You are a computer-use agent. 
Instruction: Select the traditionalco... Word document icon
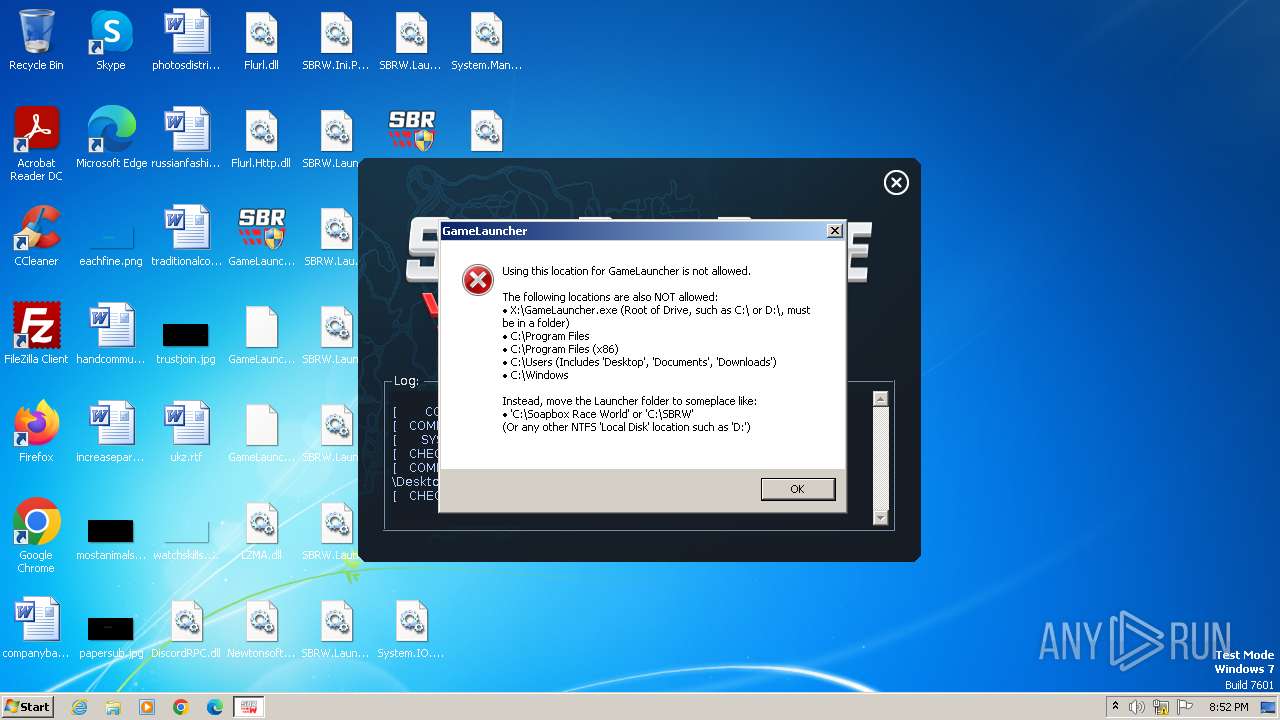[x=186, y=236]
